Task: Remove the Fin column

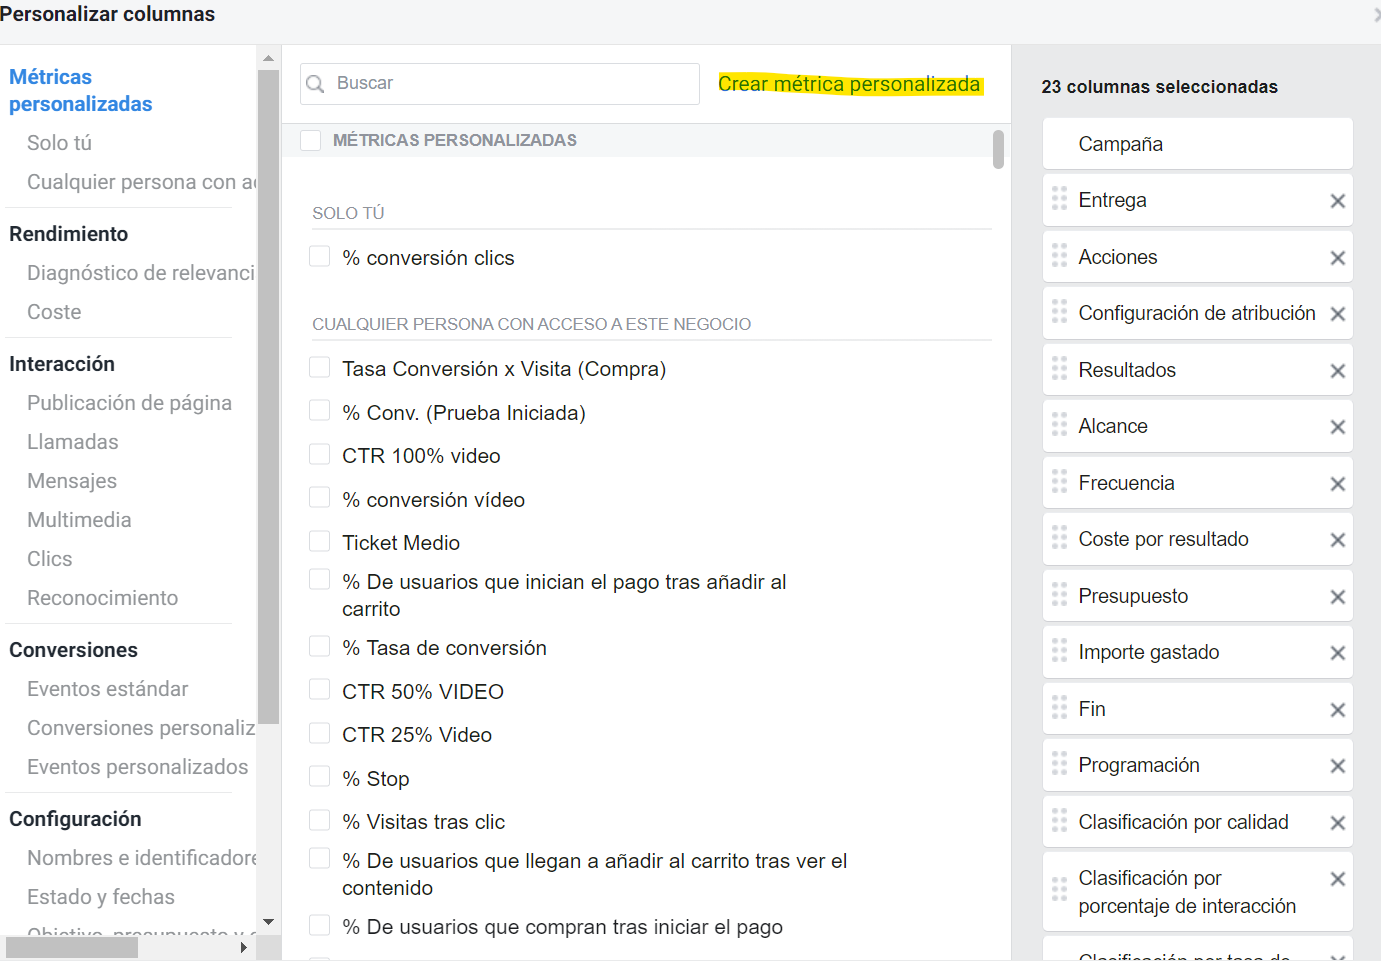Action: click(1337, 708)
